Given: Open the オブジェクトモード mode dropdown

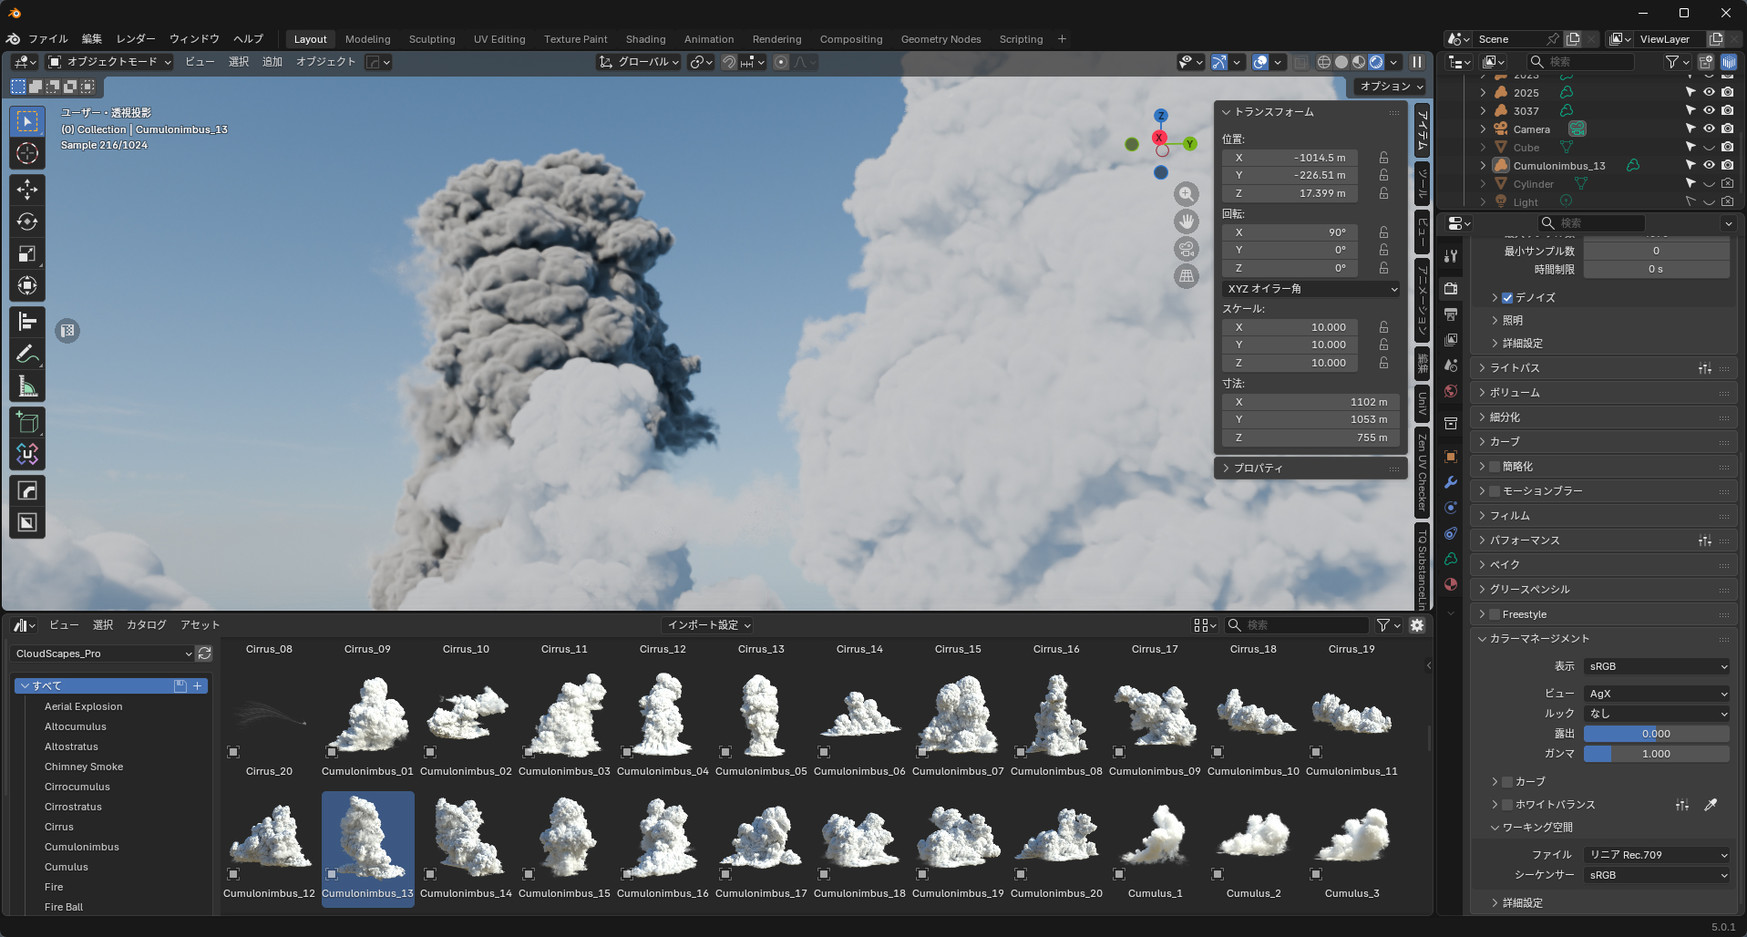Looking at the screenshot, I should pyautogui.click(x=110, y=62).
